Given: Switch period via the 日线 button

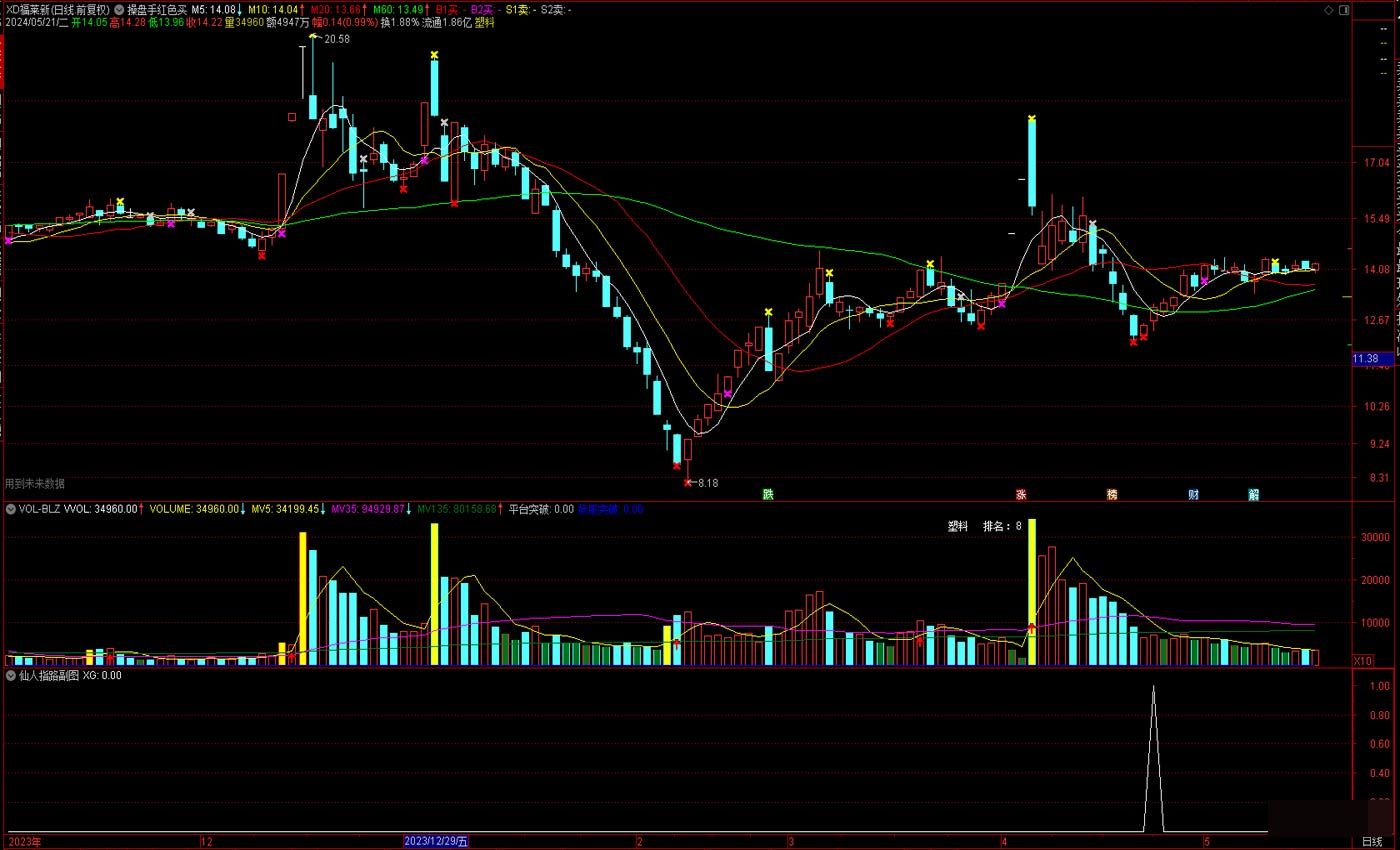Looking at the screenshot, I should [1372, 842].
